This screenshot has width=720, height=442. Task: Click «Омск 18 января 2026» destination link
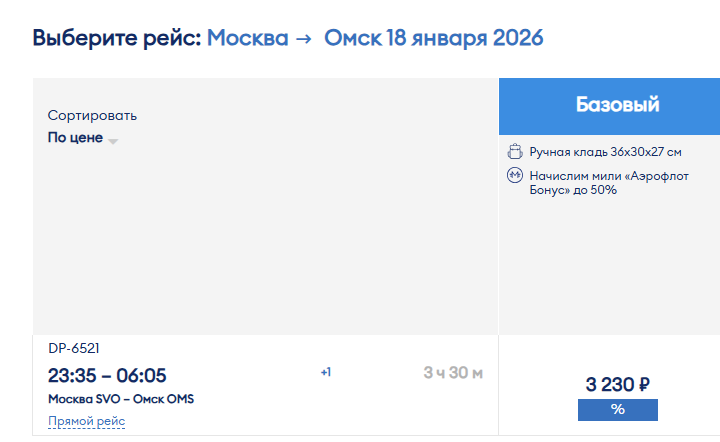point(433,38)
